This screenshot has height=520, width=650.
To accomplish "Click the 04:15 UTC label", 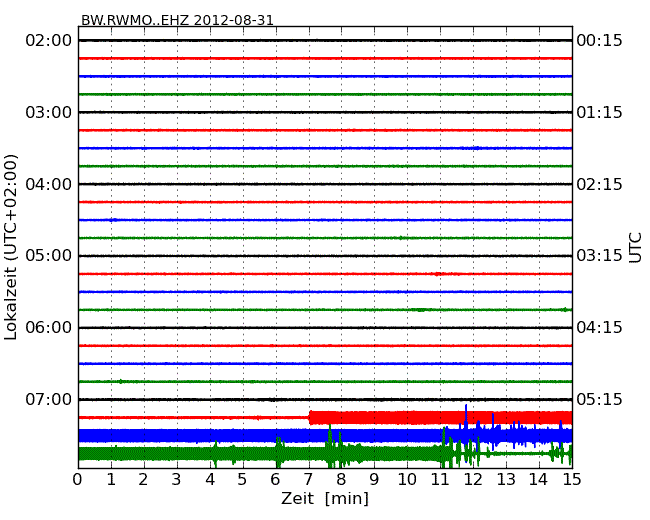I will (x=599, y=328).
